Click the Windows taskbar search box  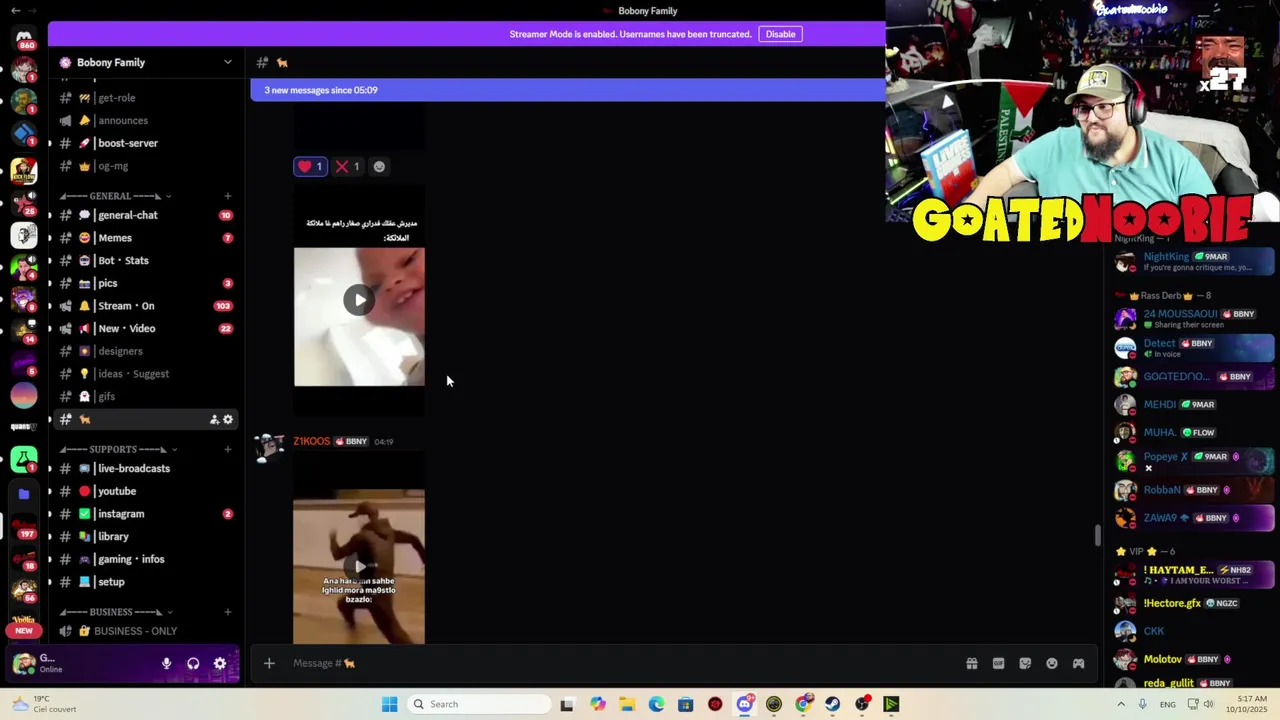tap(480, 704)
